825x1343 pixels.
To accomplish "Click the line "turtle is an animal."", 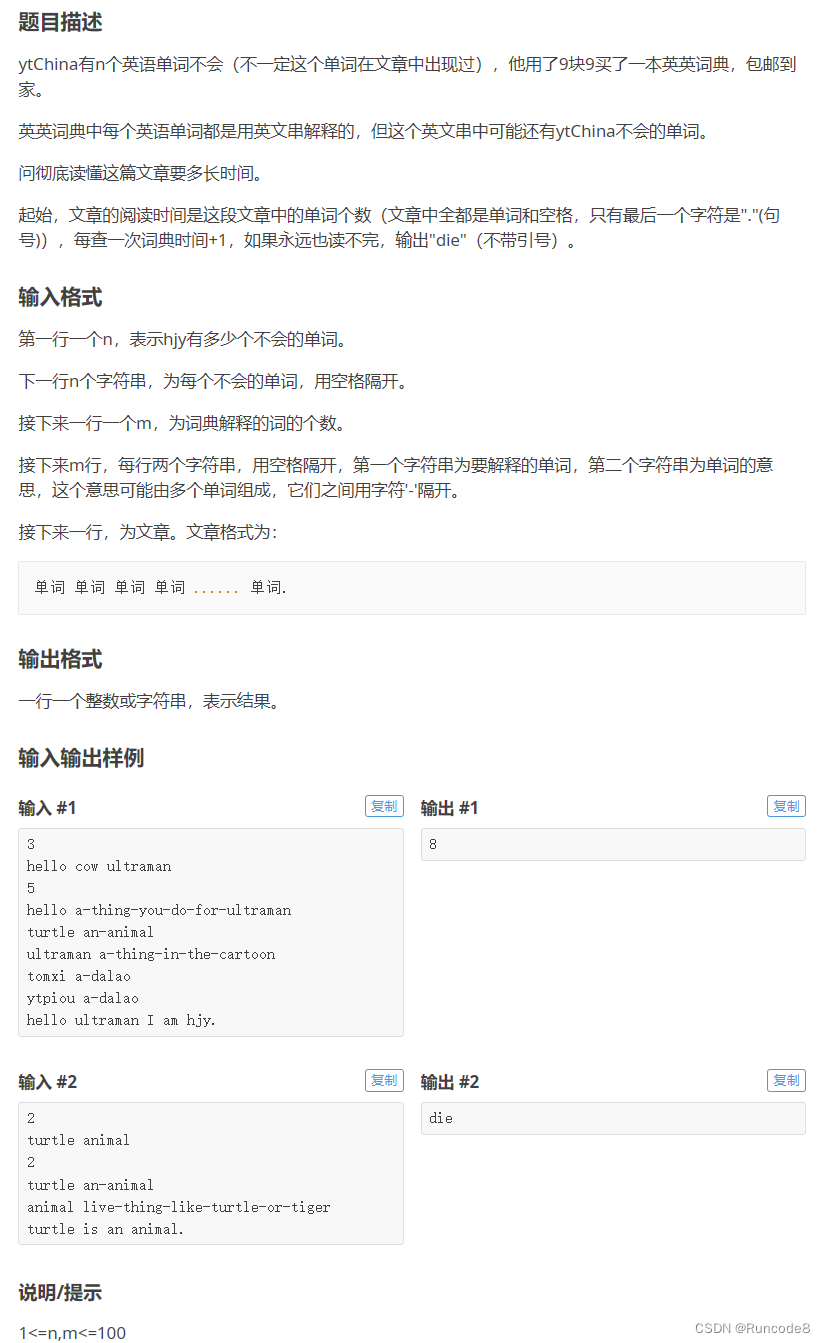I will (x=106, y=1229).
